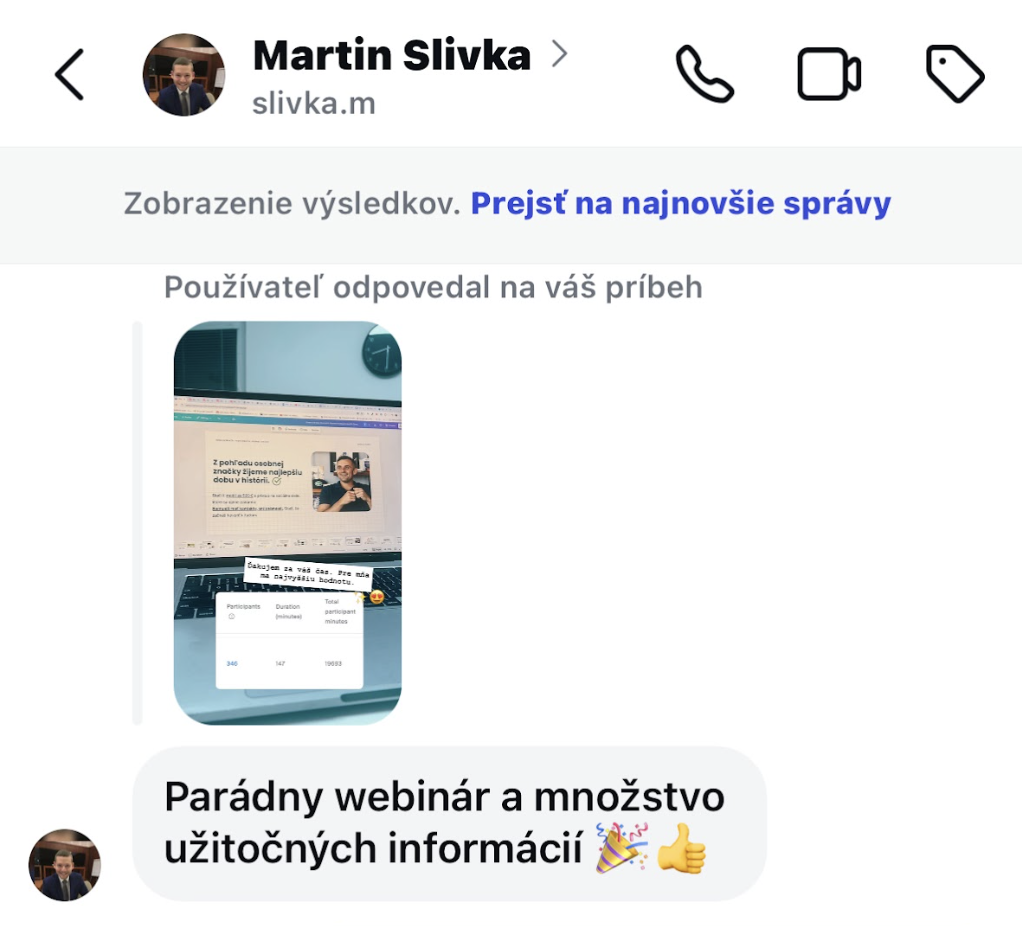Tap the vertical reply bar beside story
Screen dimensions: 1022x926
tap(137, 523)
